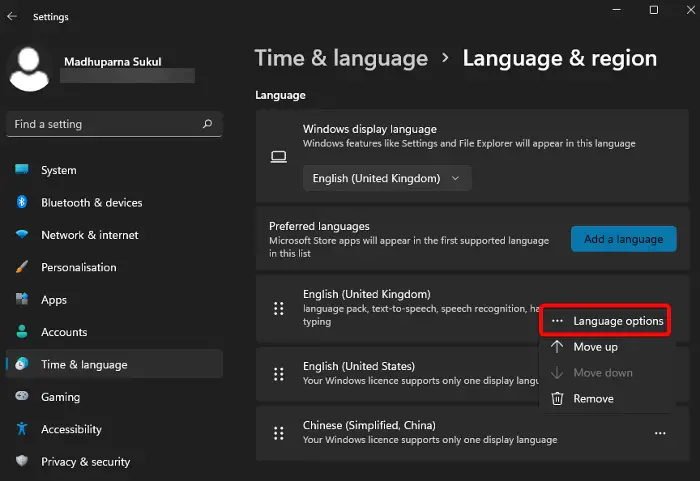Viewport: 700px width, 481px height.
Task: Click the laptop icon beside Windows display language
Action: click(279, 157)
